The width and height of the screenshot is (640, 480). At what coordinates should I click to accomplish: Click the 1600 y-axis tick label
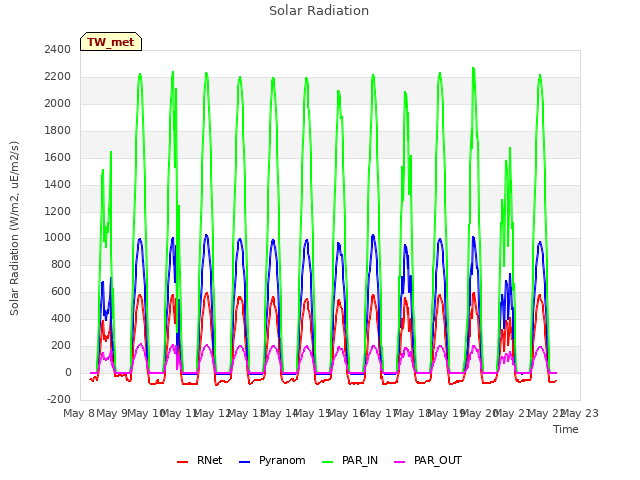58,158
